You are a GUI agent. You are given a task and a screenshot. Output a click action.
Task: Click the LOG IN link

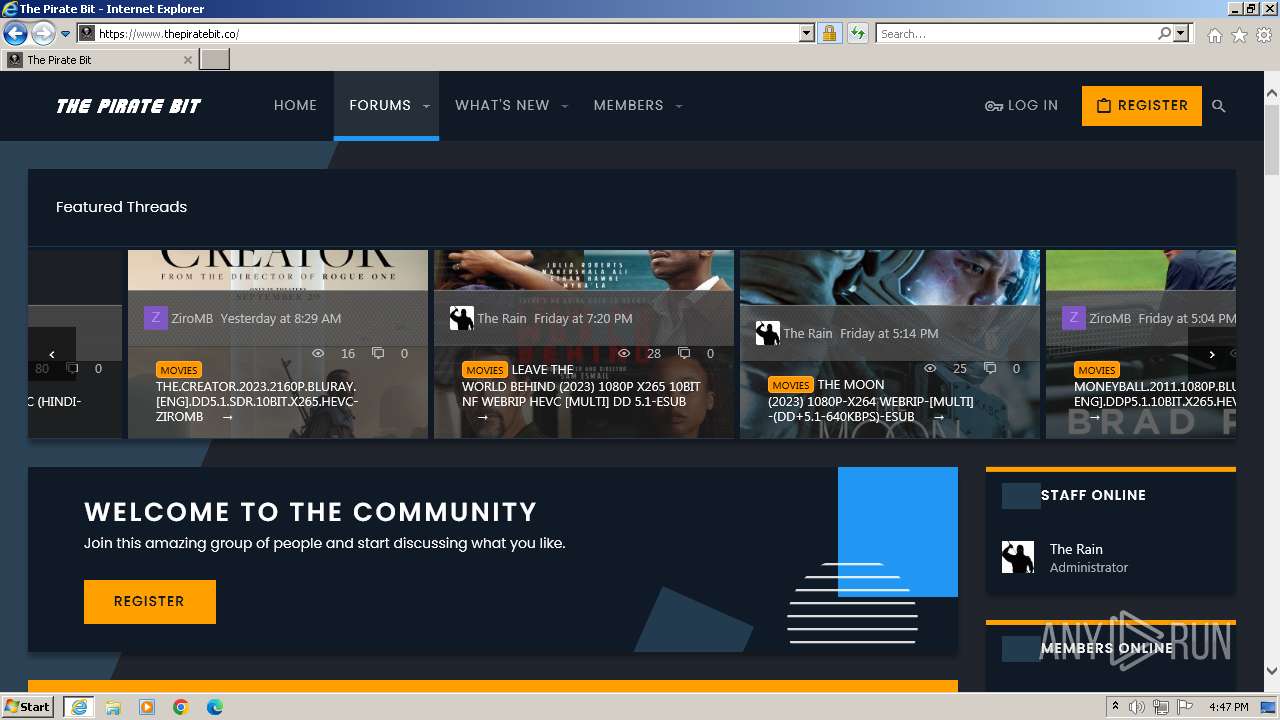1021,105
